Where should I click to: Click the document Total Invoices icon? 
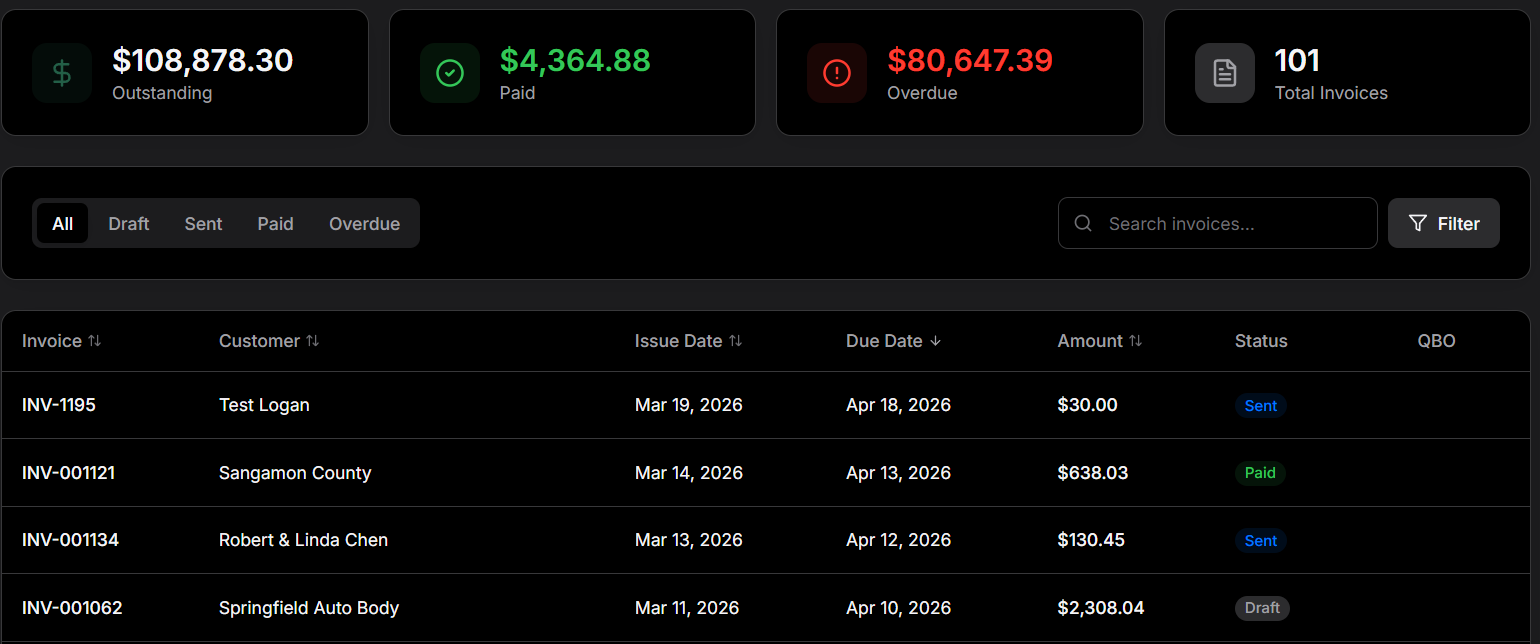coord(1225,73)
